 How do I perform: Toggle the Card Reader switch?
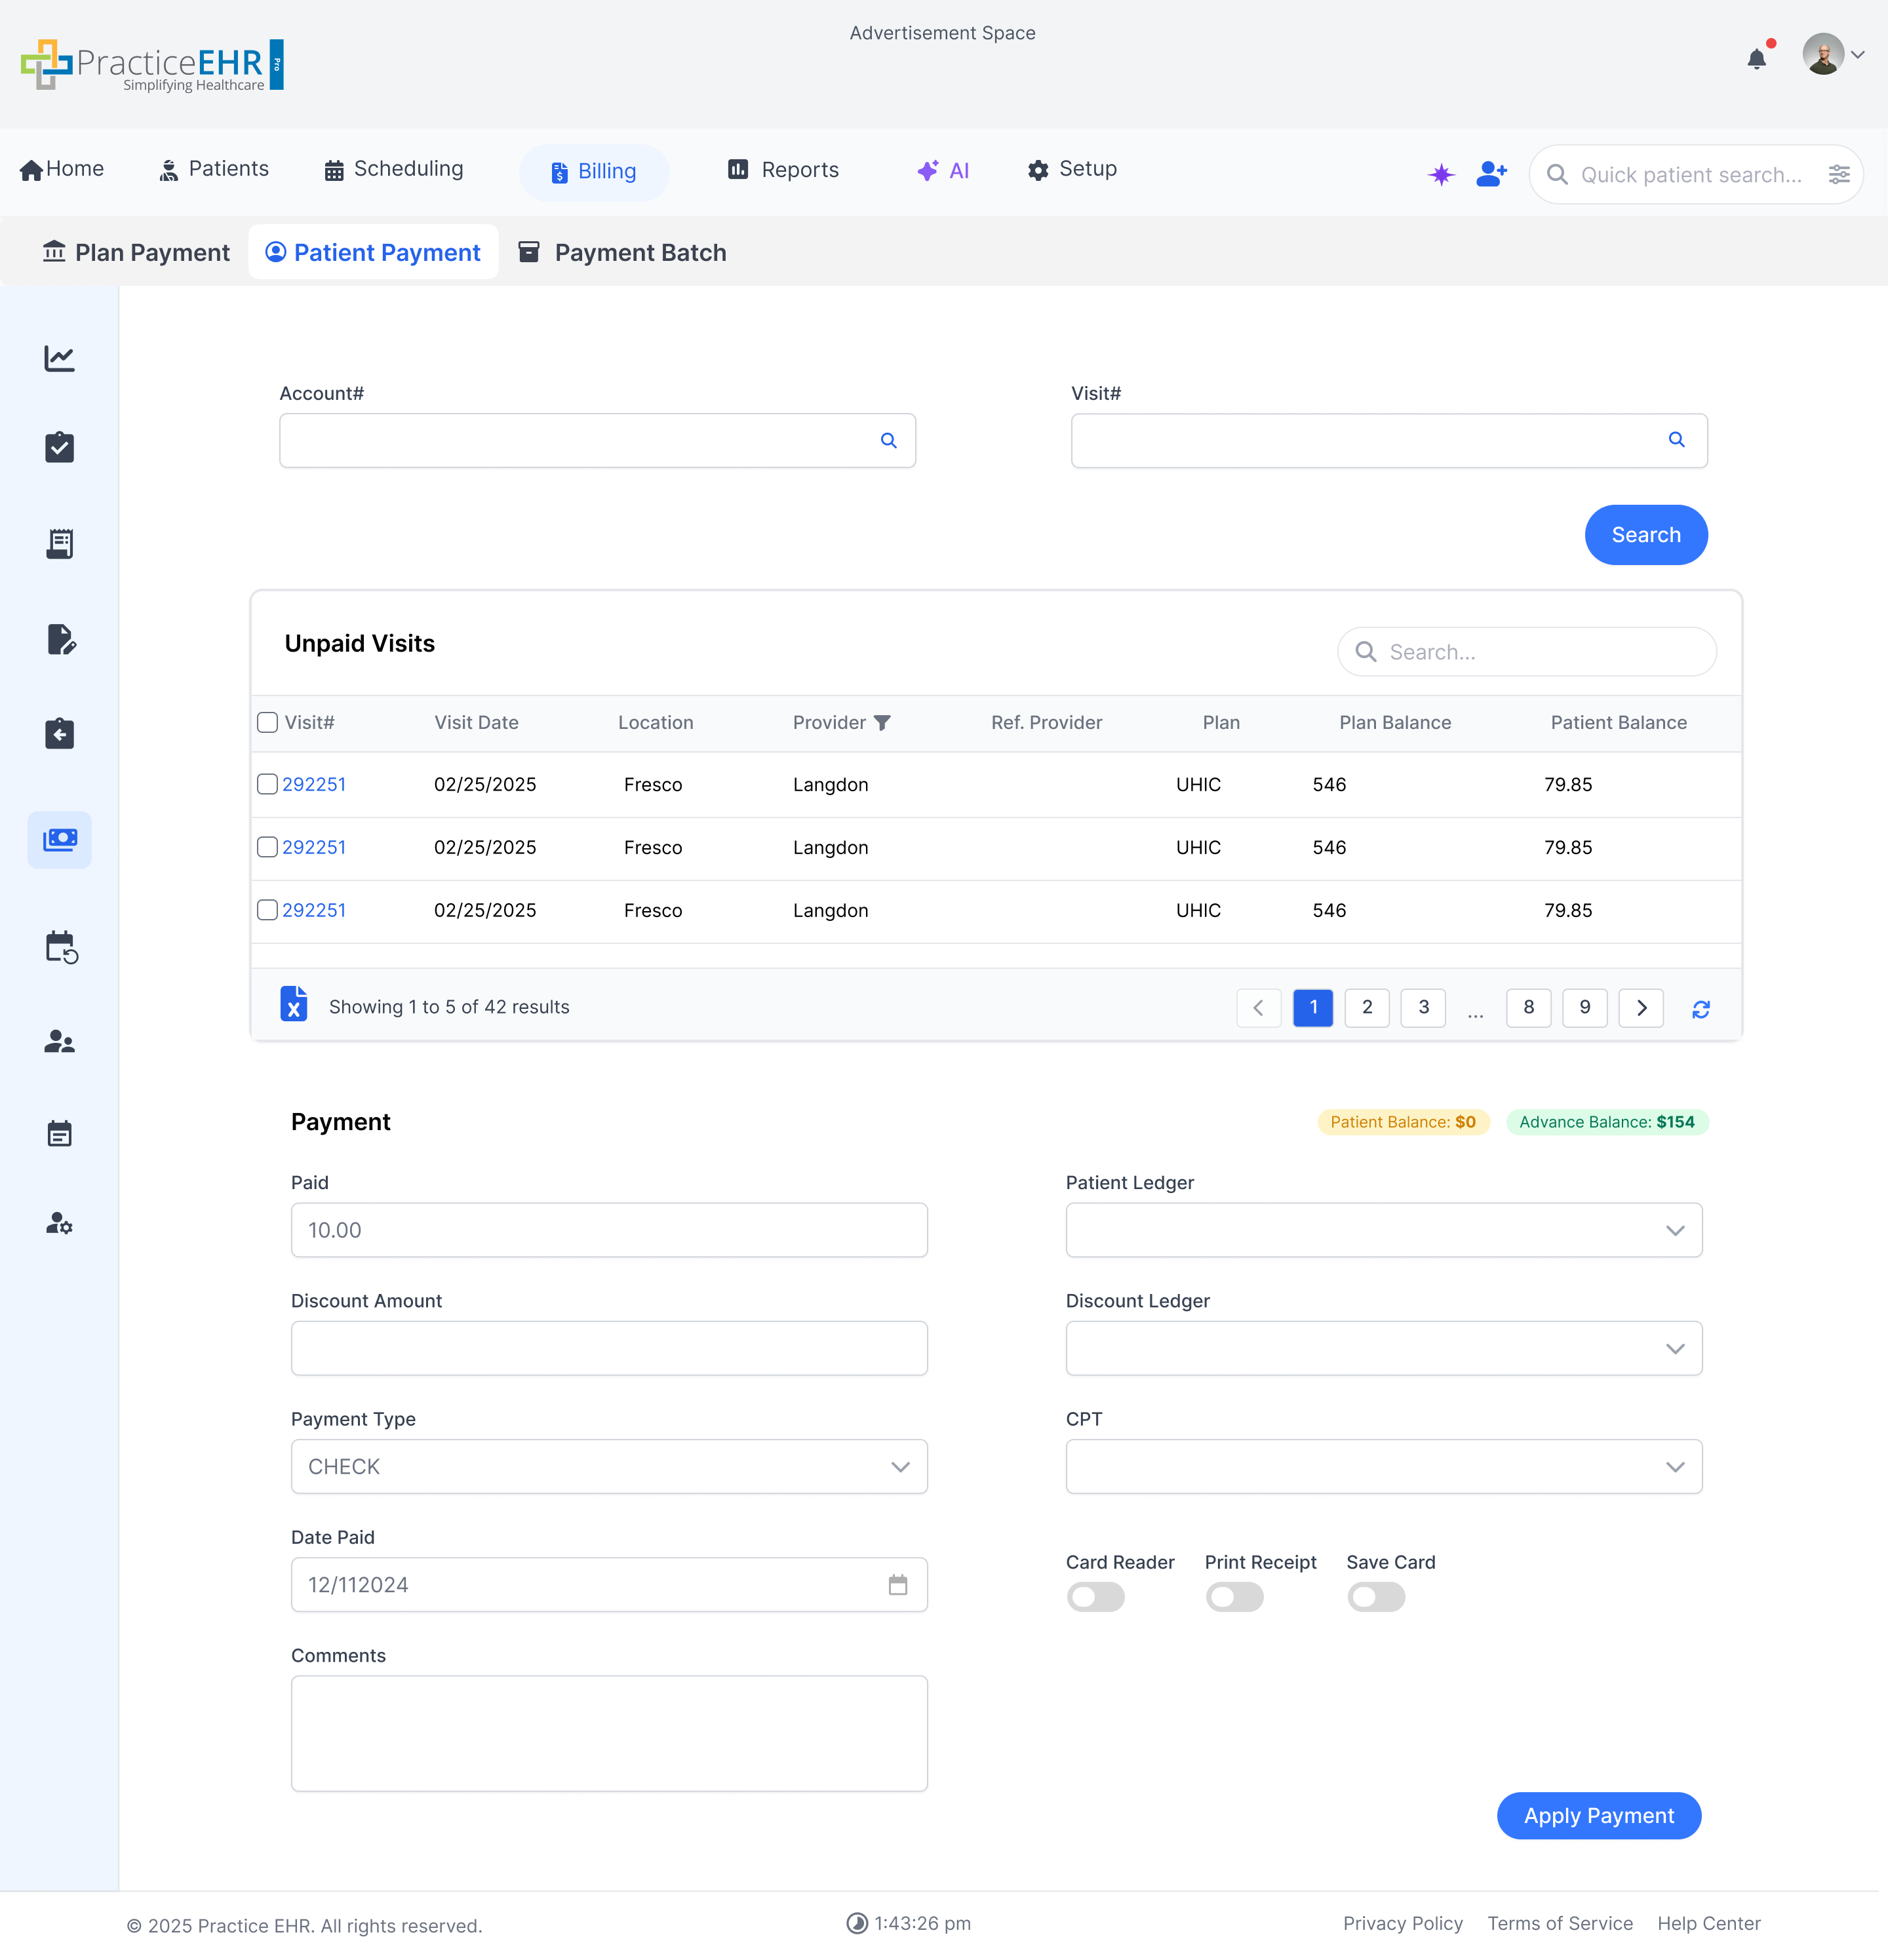1095,1596
